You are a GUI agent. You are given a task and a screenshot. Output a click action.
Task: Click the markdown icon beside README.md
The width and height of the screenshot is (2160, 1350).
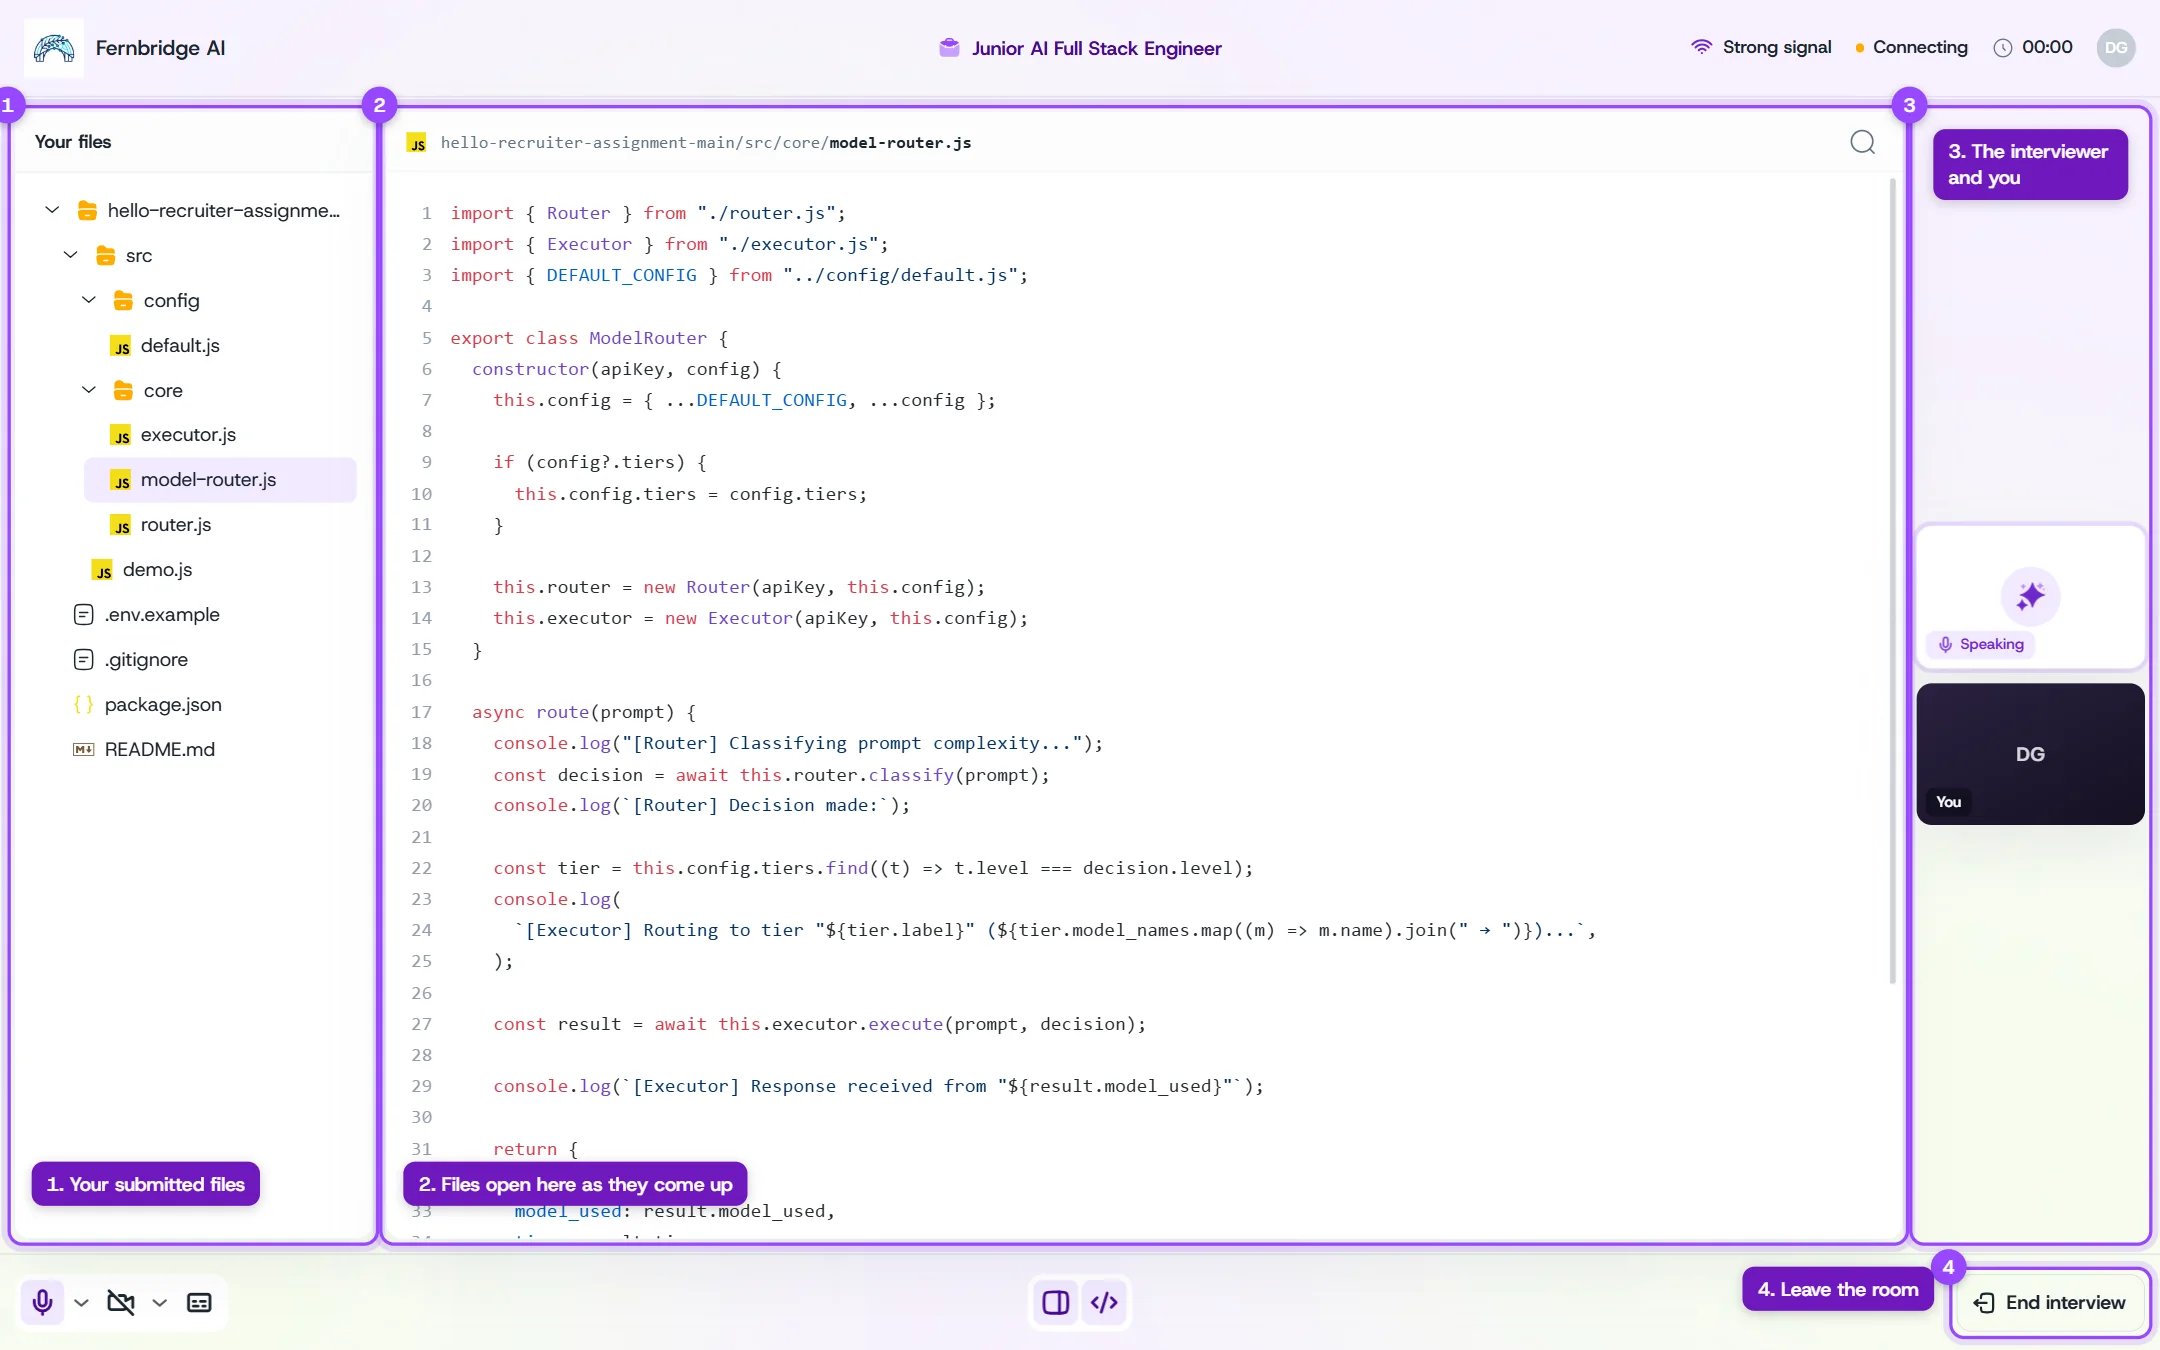point(84,750)
